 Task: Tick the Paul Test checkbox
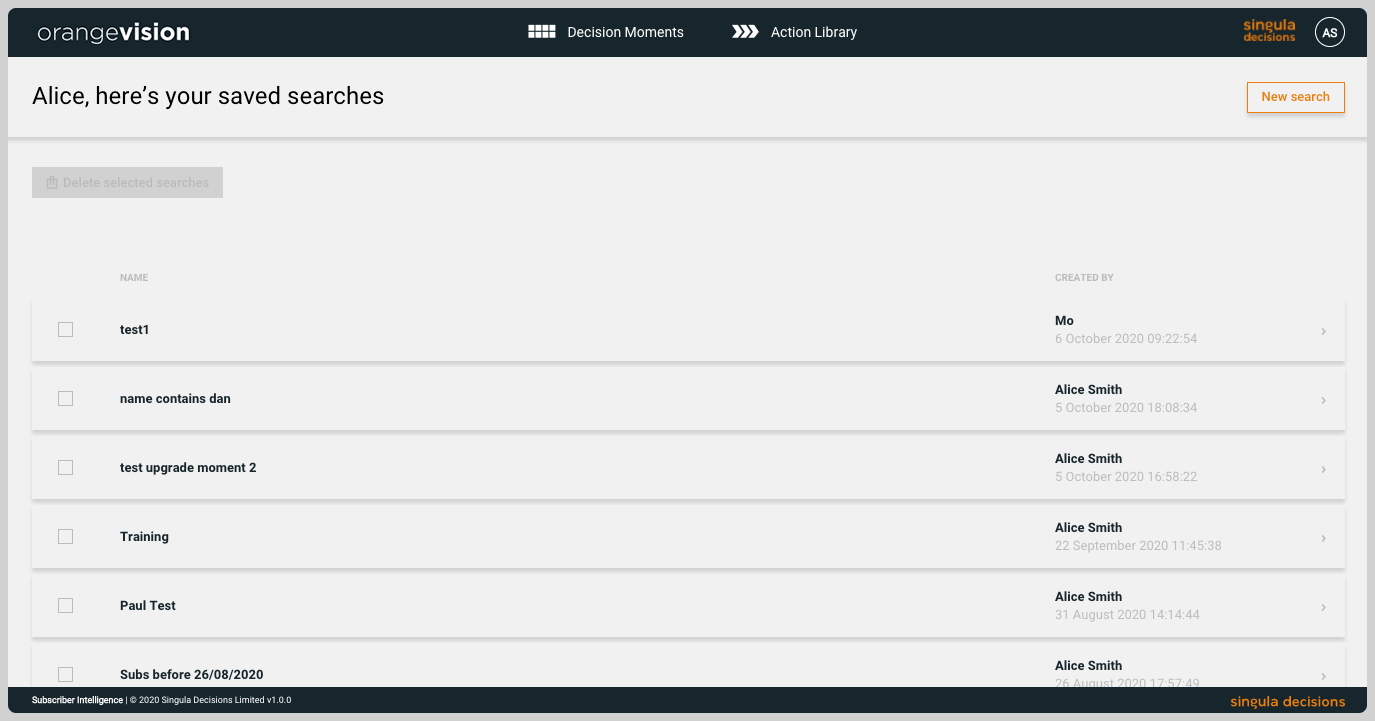65,606
